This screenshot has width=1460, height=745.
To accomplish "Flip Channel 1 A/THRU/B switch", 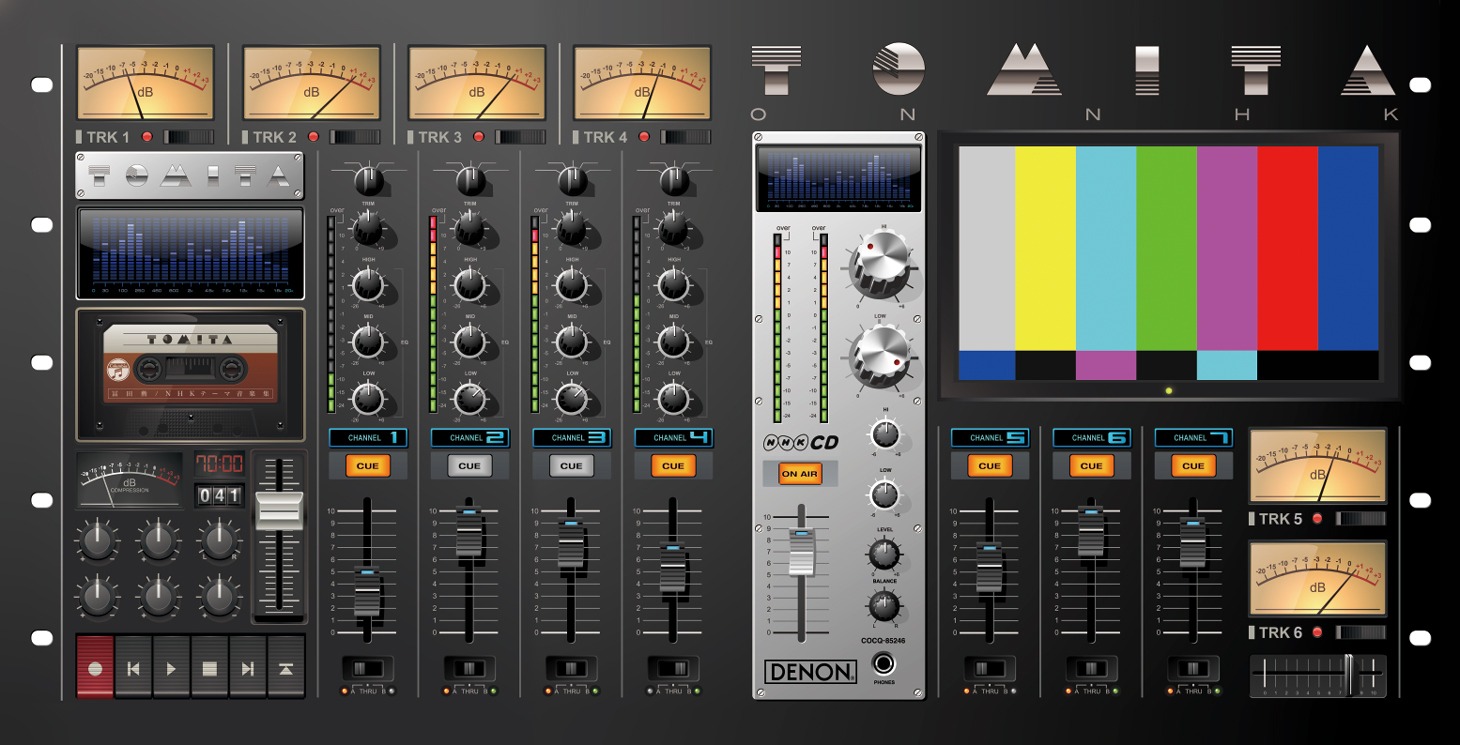I will tap(368, 669).
